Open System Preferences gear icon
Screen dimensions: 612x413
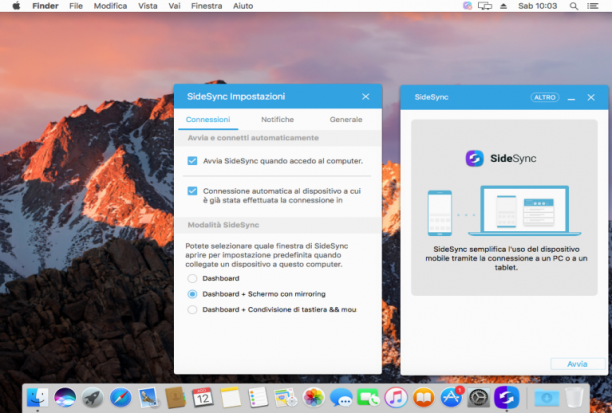[479, 397]
